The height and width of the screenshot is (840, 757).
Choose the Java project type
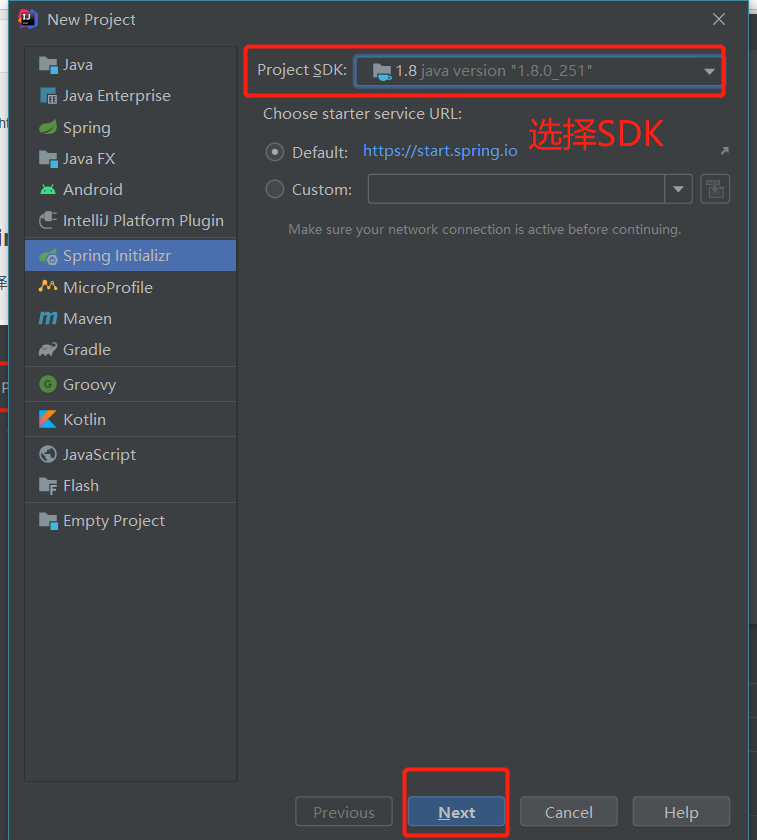click(x=131, y=65)
